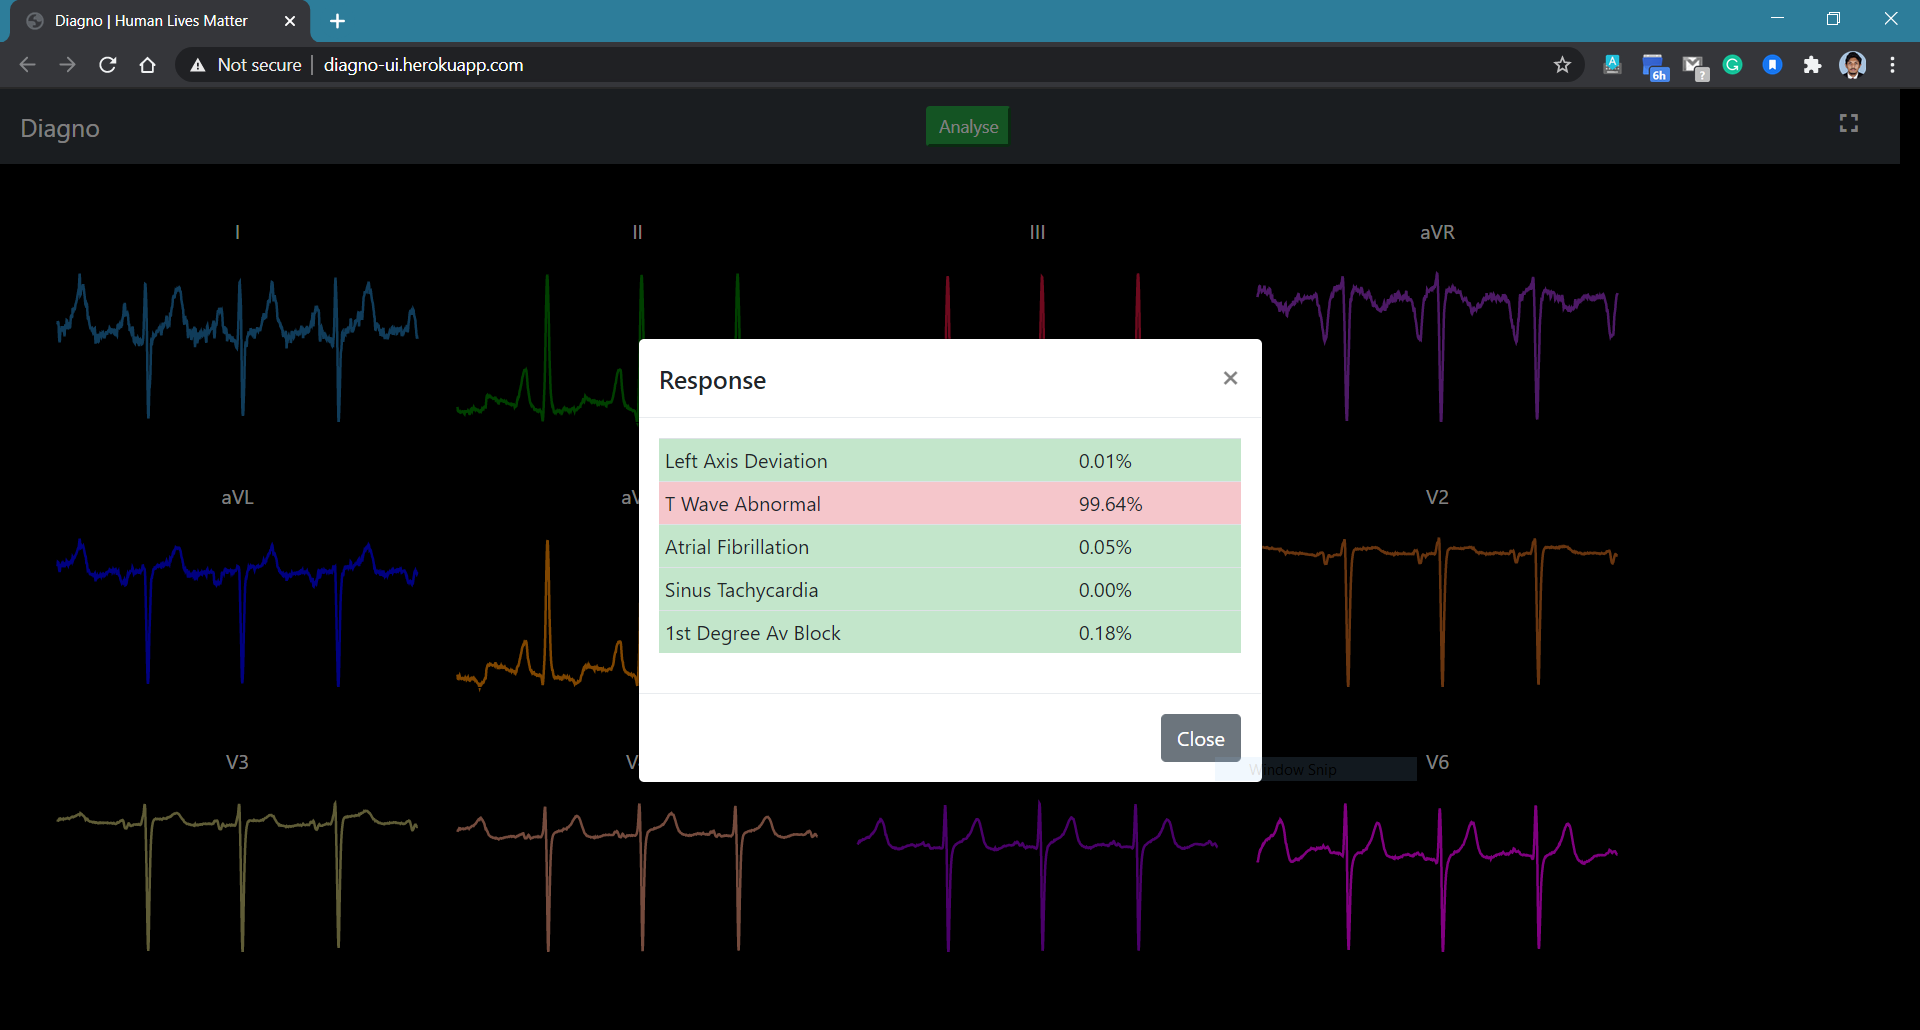
Task: Go back to the previous page
Action: pyautogui.click(x=27, y=65)
